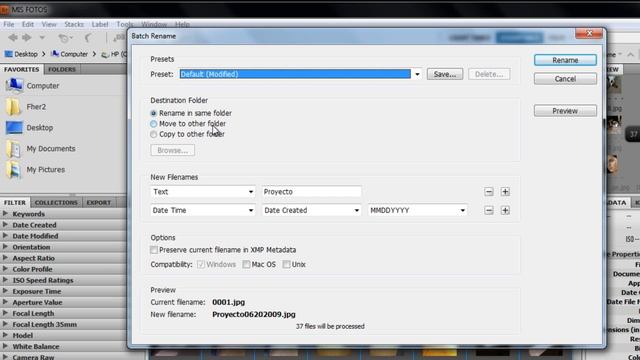Click the Preview button in the dialog
Viewport: 640px width, 360px height.
(565, 111)
